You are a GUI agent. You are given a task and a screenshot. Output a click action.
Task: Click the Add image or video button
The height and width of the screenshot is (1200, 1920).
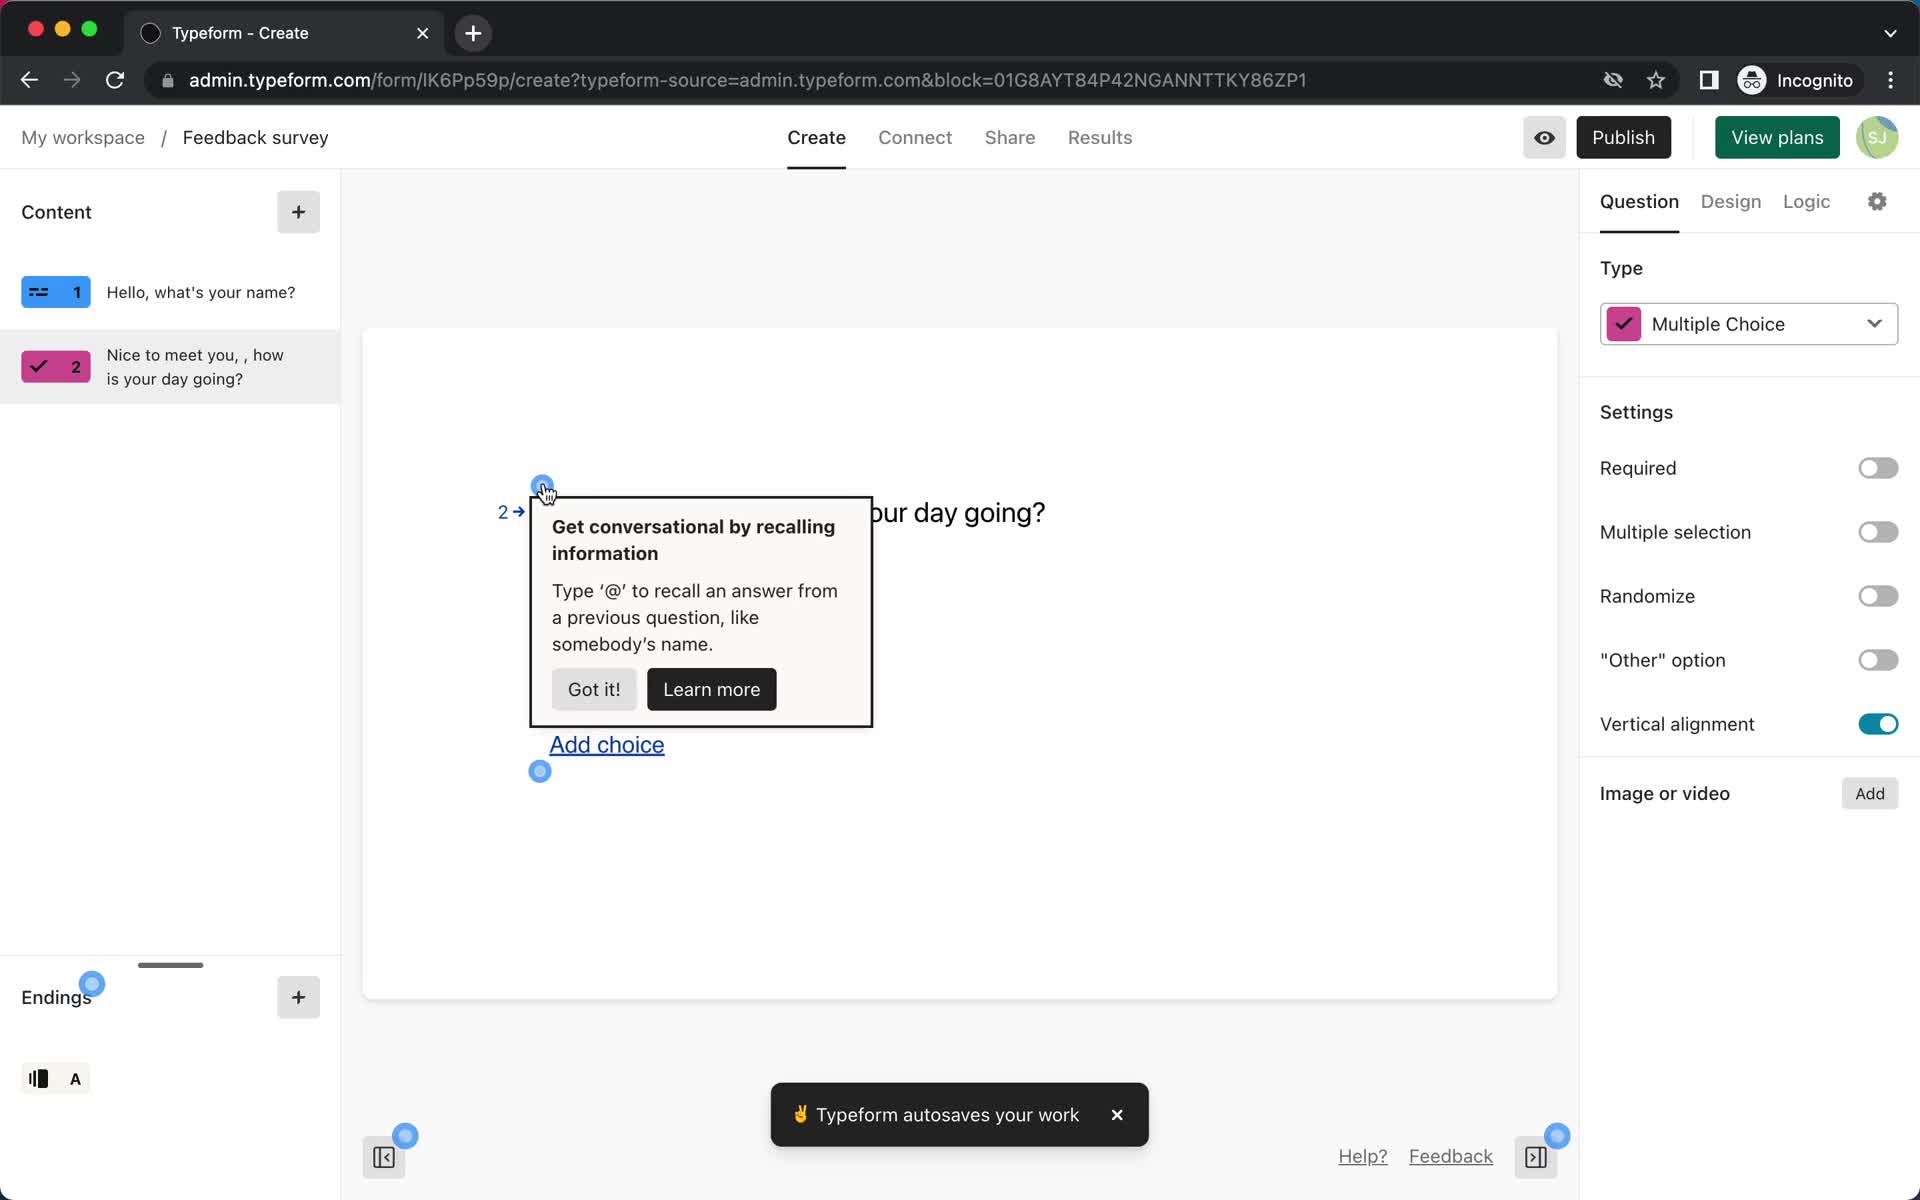(x=1869, y=792)
